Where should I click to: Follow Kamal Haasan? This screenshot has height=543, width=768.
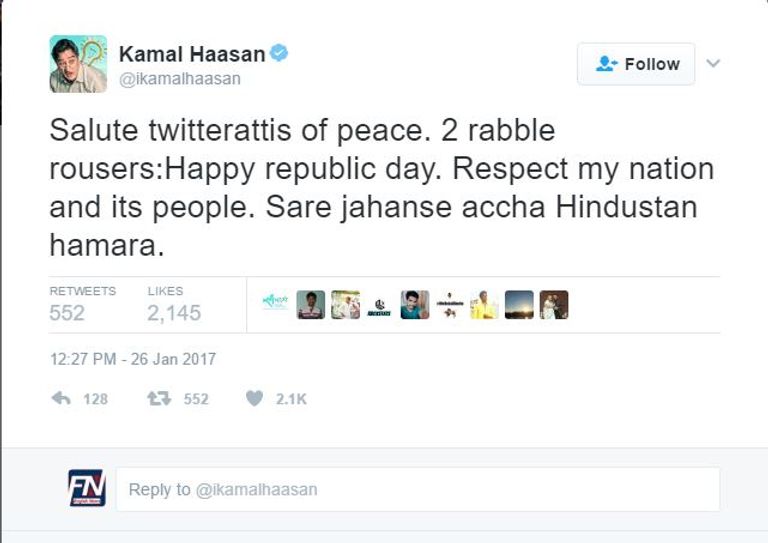636,64
